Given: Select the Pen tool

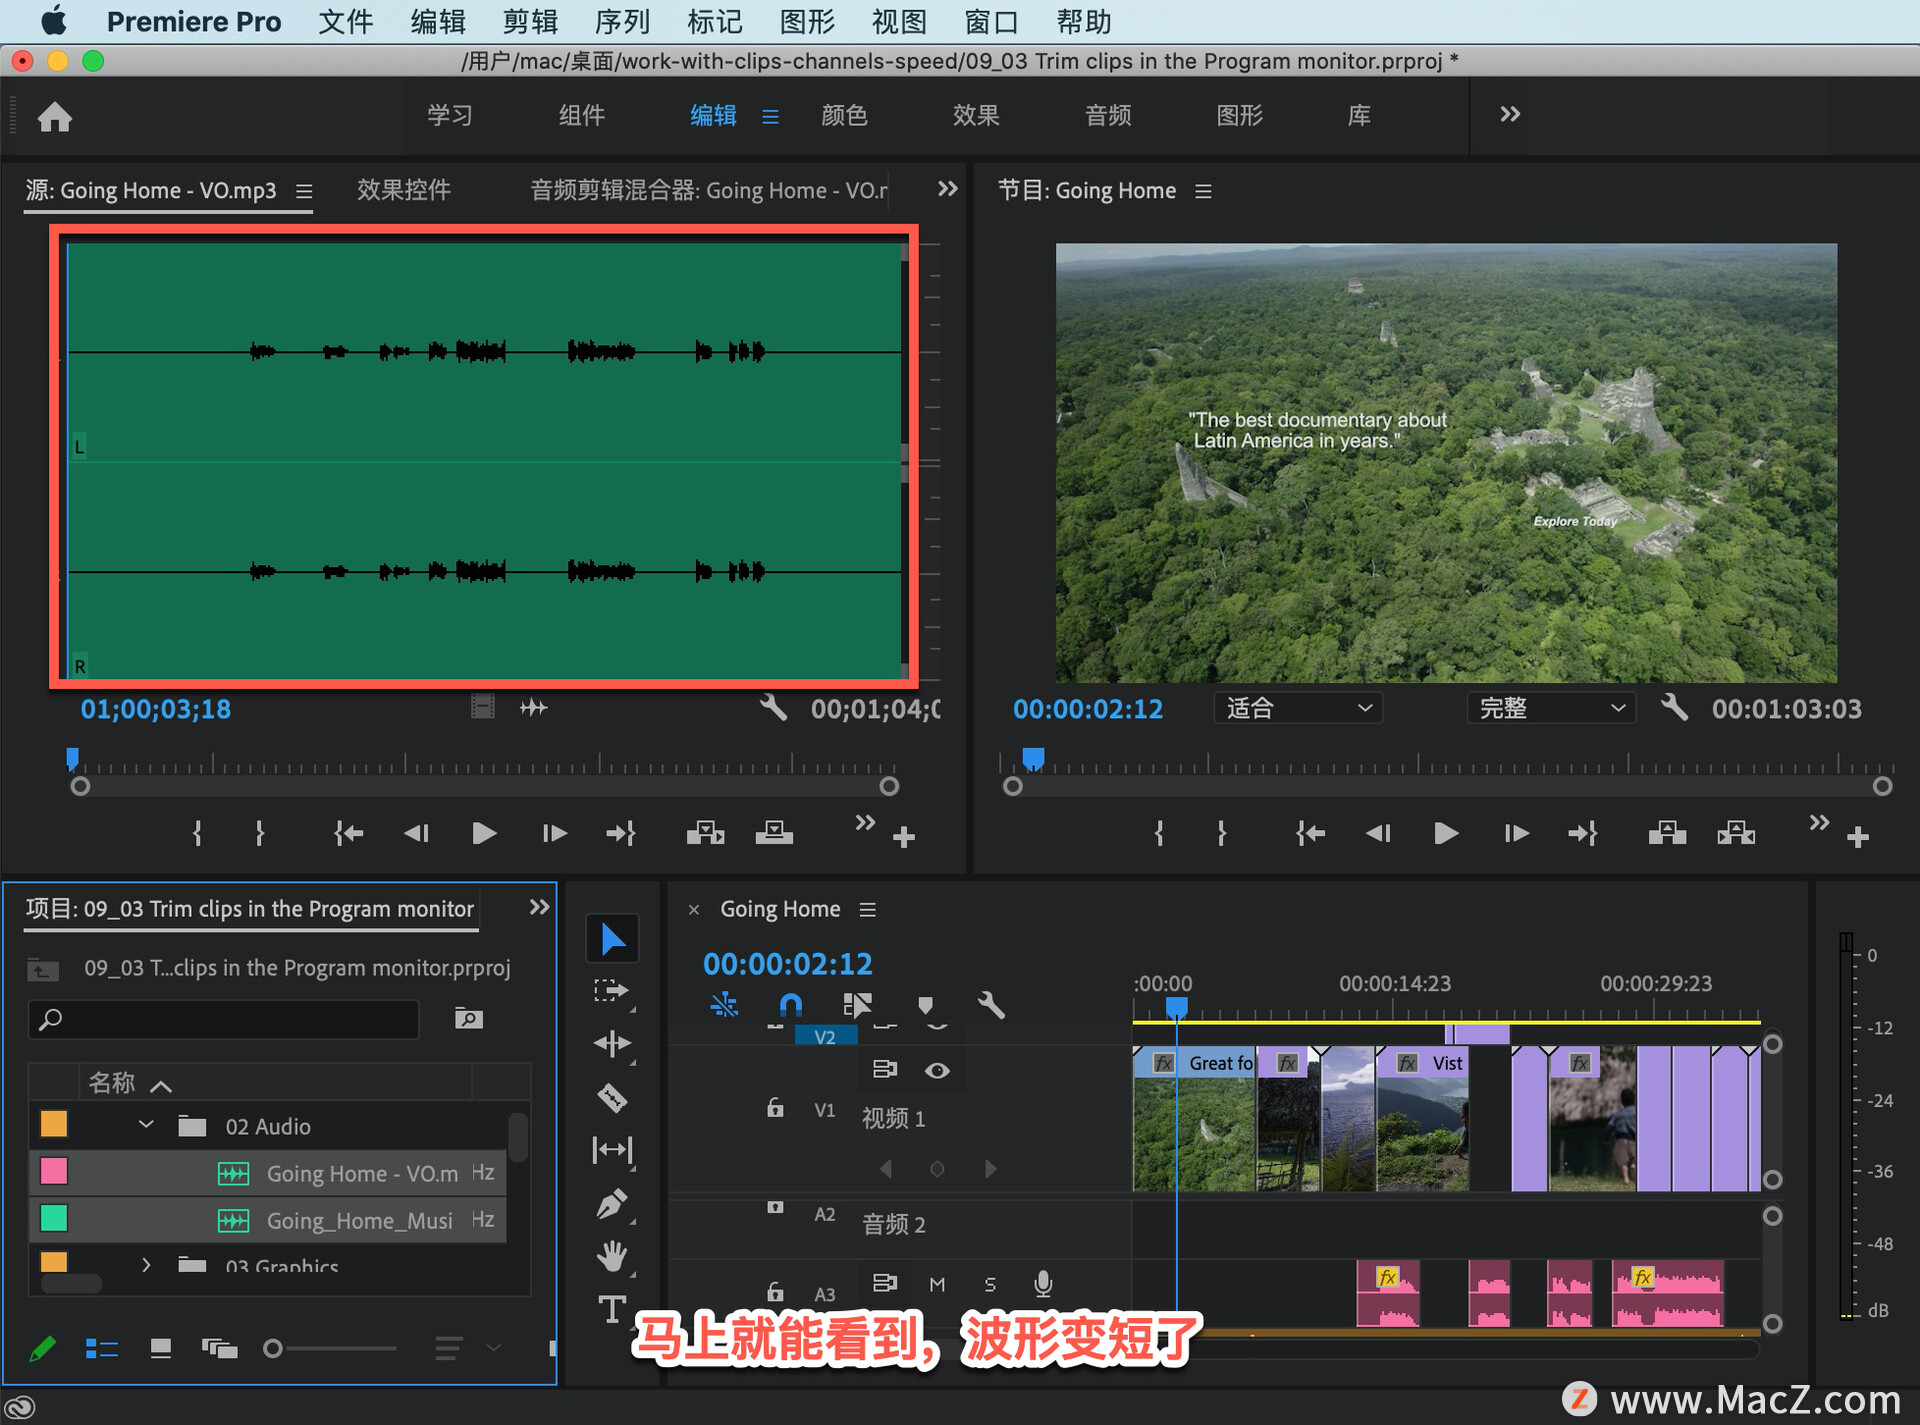Looking at the screenshot, I should point(612,1204).
